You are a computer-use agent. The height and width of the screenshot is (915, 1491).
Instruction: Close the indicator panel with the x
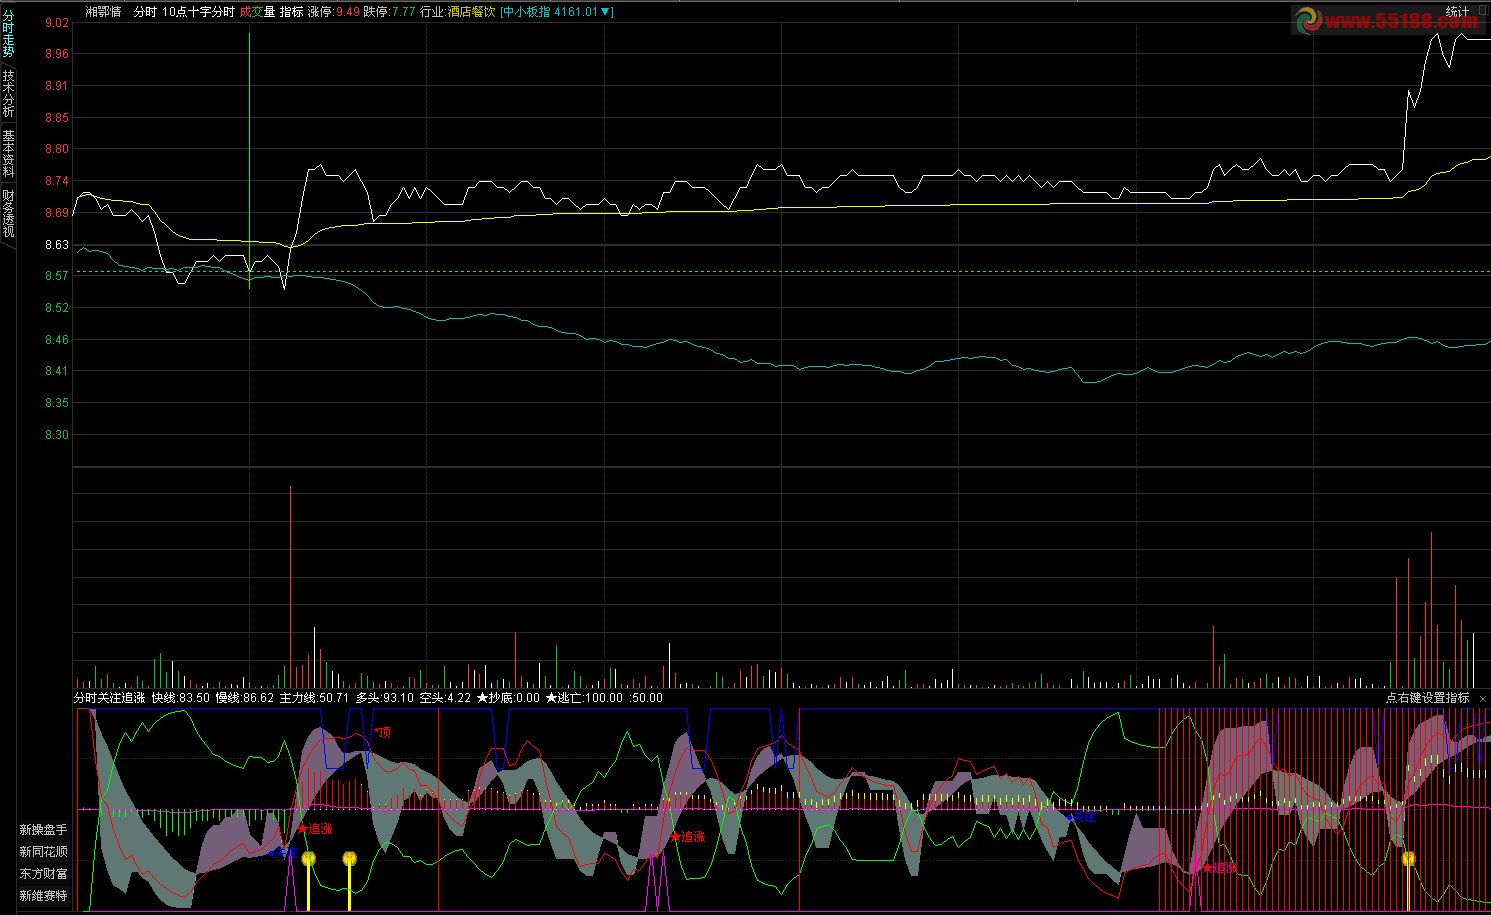[1483, 698]
